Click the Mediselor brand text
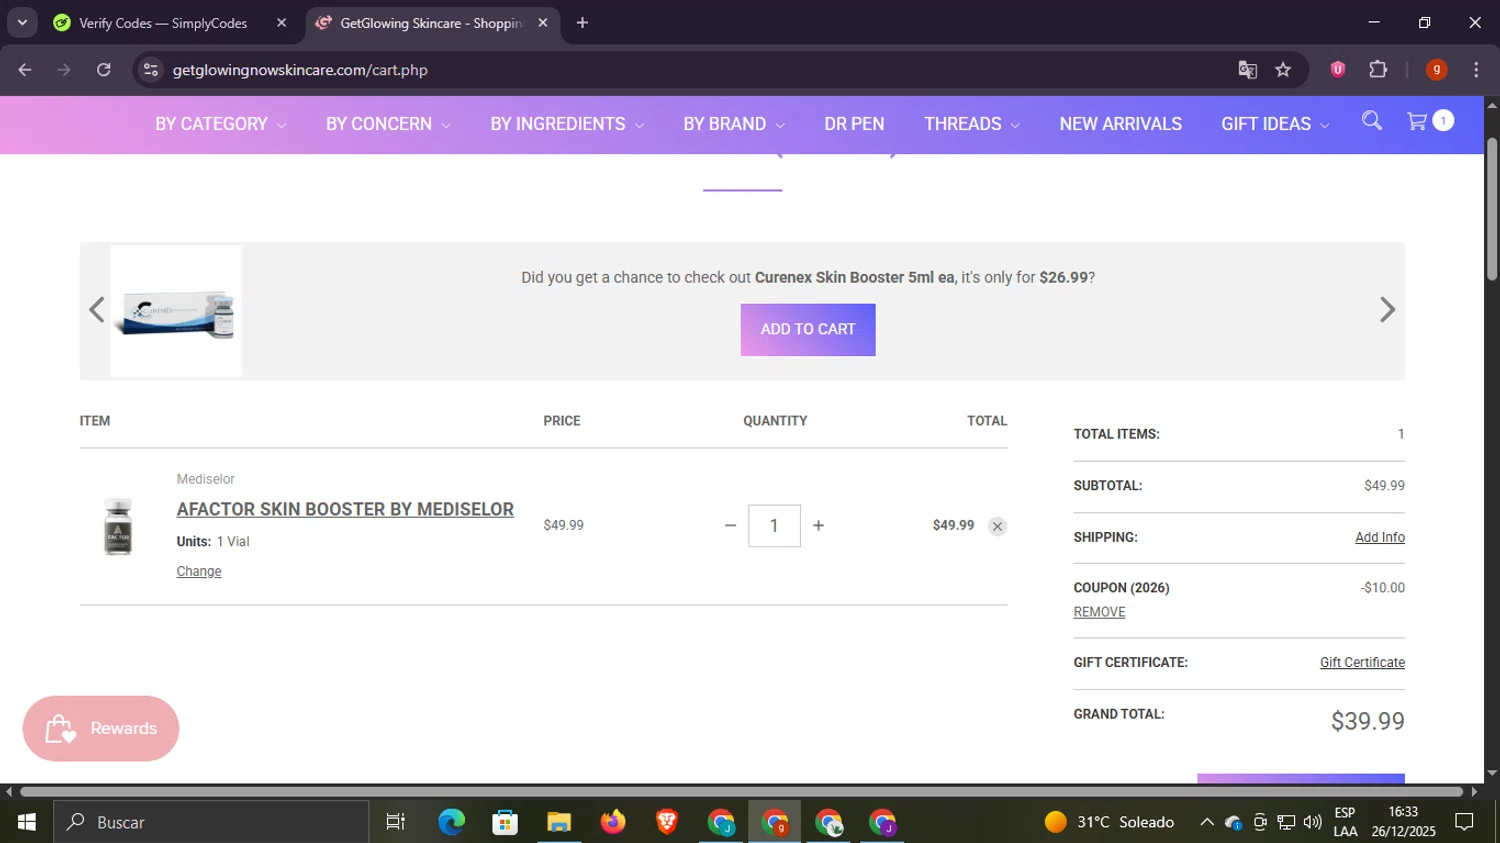The height and width of the screenshot is (843, 1500). [206, 479]
